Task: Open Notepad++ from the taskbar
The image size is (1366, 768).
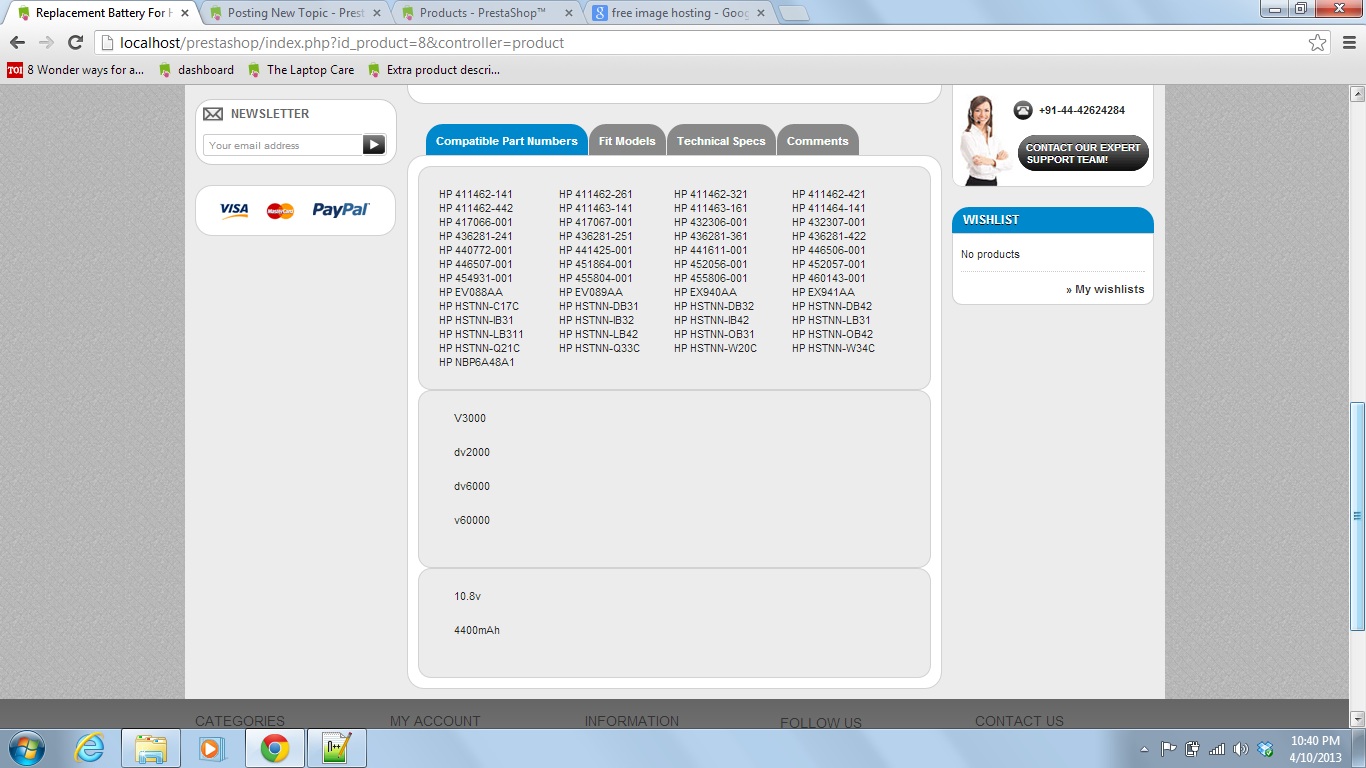Action: coord(337,748)
